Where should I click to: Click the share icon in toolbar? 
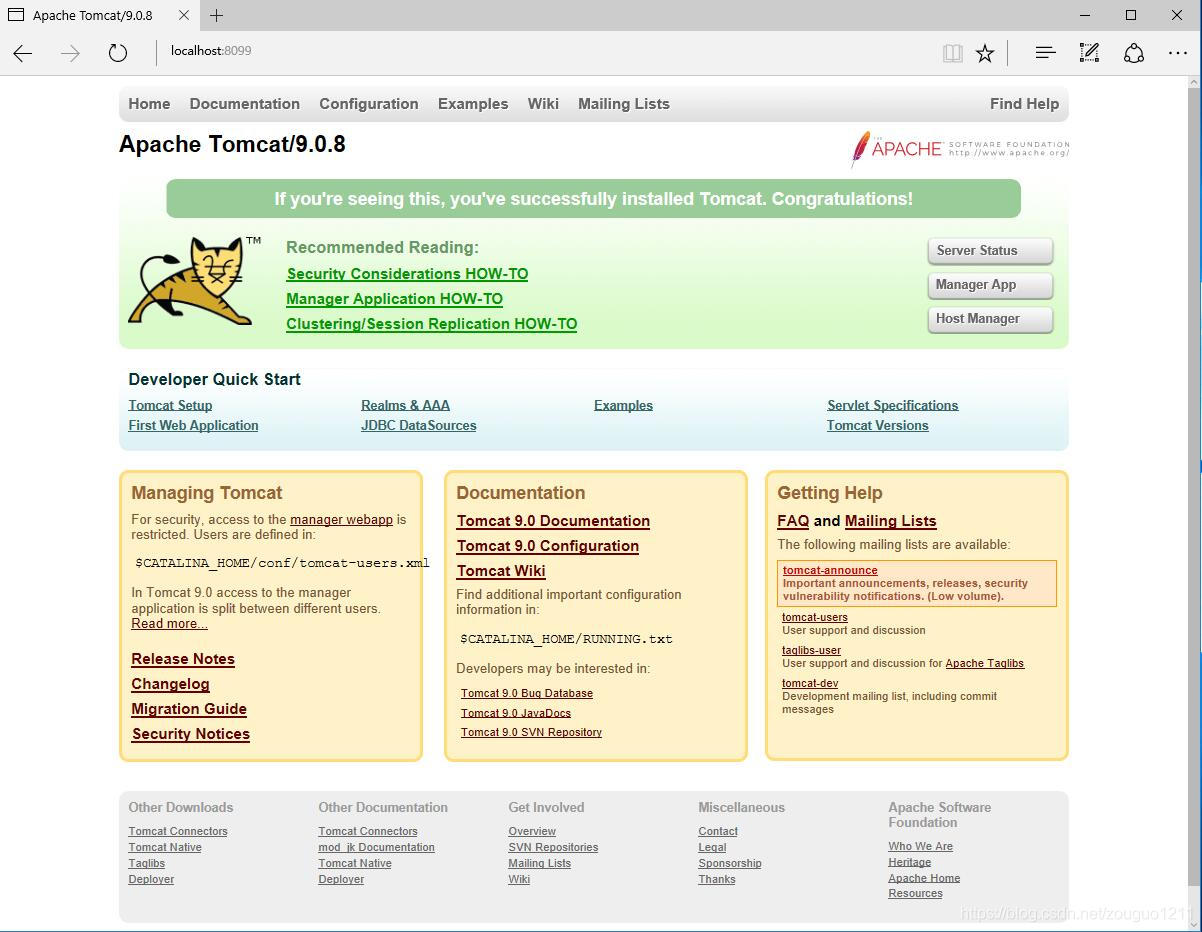pyautogui.click(x=1133, y=53)
